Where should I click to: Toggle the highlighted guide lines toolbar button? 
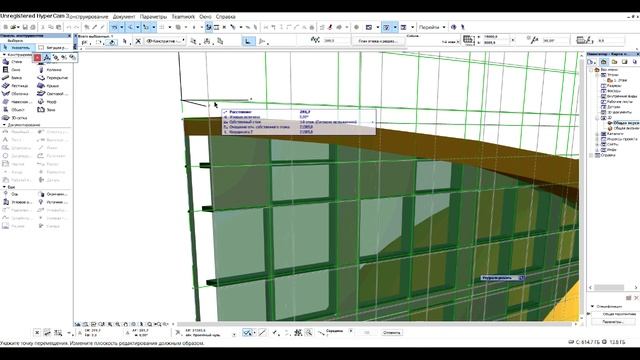point(115,27)
